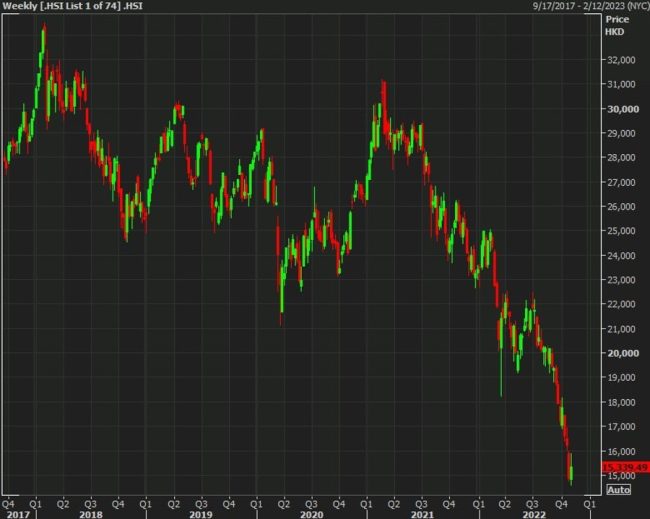The width and height of the screenshot is (650, 519).
Task: Click the 28,000 price axis label
Action: (621, 158)
